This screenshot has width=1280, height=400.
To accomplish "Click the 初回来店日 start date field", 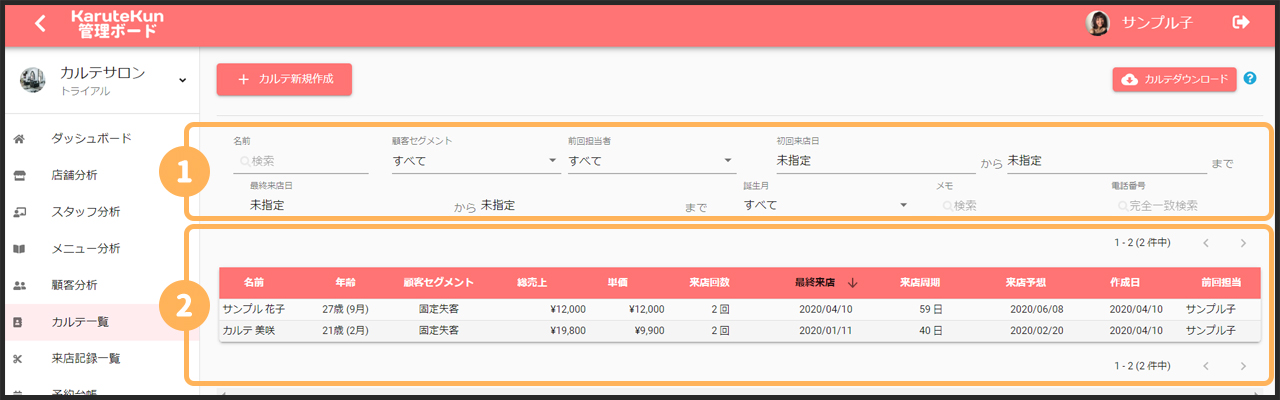I will 875,160.
